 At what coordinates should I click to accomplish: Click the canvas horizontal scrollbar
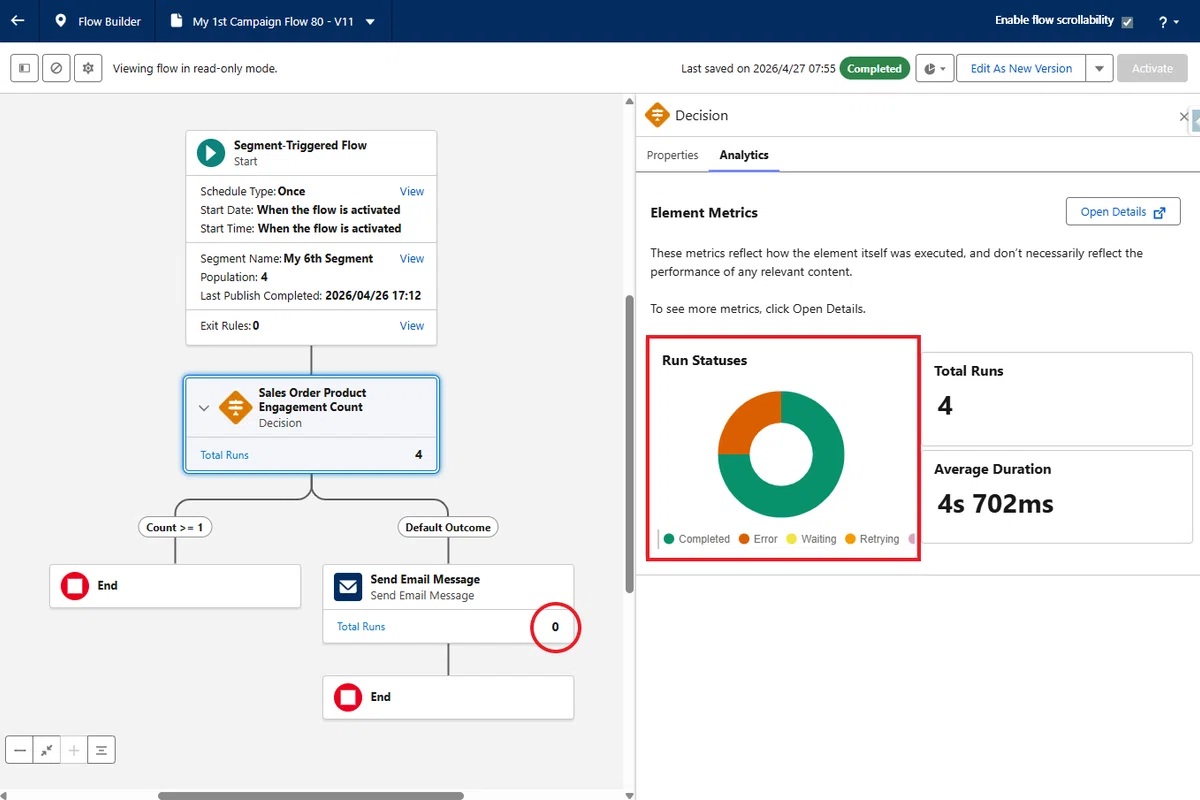(x=310, y=796)
